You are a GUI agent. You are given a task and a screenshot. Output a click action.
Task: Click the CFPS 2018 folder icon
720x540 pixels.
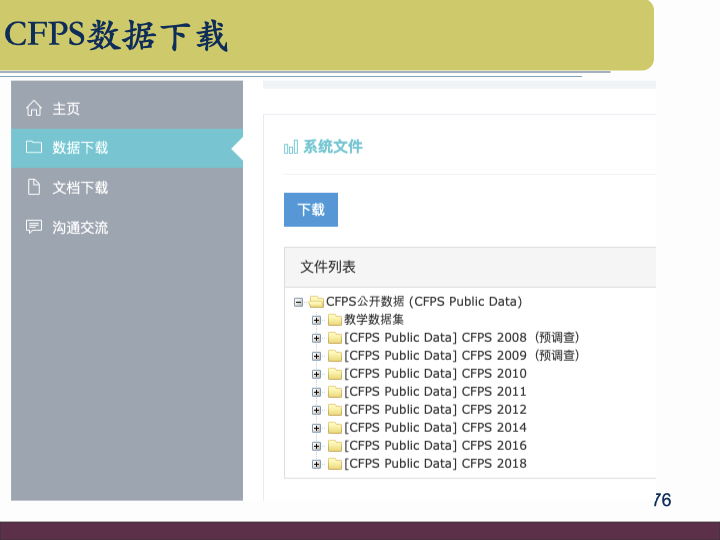click(335, 464)
